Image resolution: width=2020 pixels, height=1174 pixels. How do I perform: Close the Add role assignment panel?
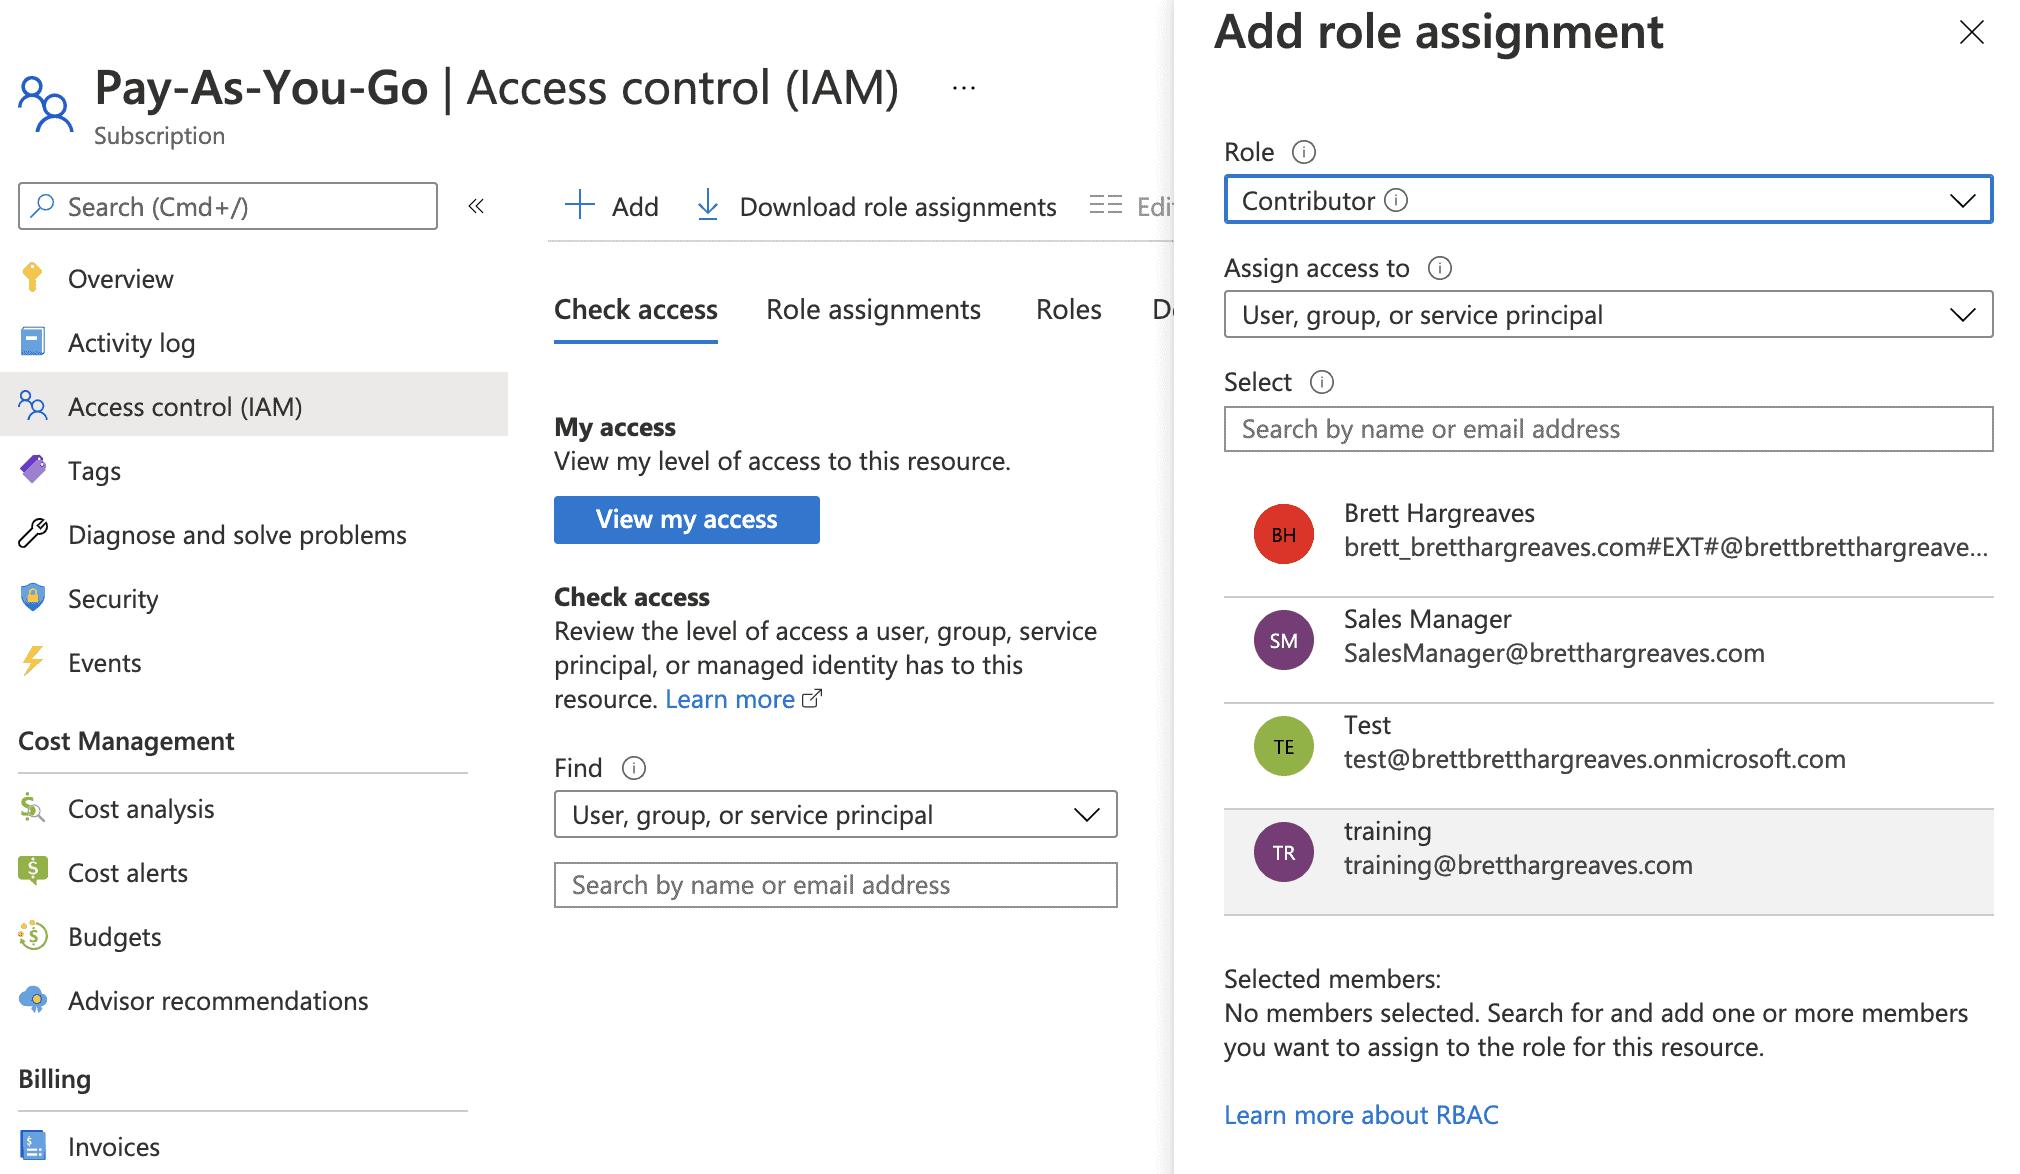coord(1972,33)
